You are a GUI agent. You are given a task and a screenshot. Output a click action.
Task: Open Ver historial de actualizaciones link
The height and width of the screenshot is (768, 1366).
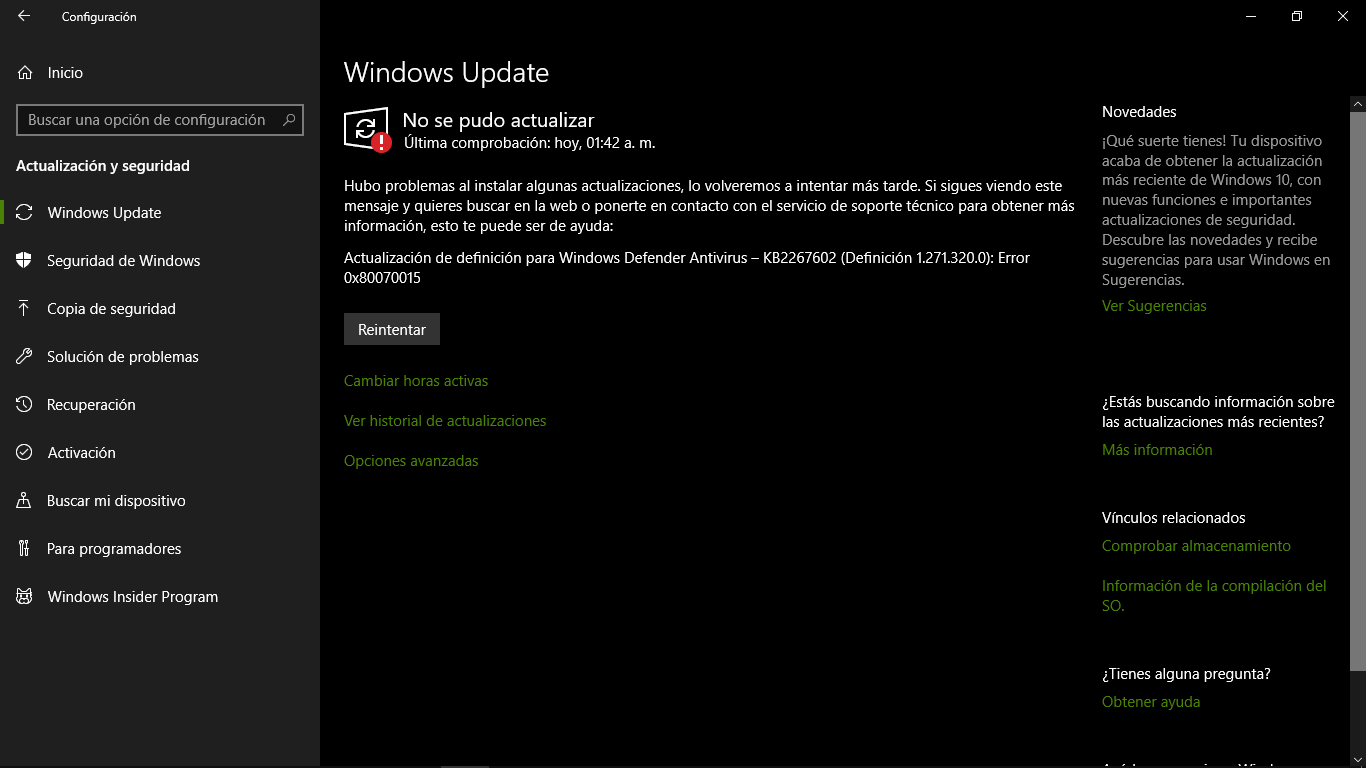445,421
